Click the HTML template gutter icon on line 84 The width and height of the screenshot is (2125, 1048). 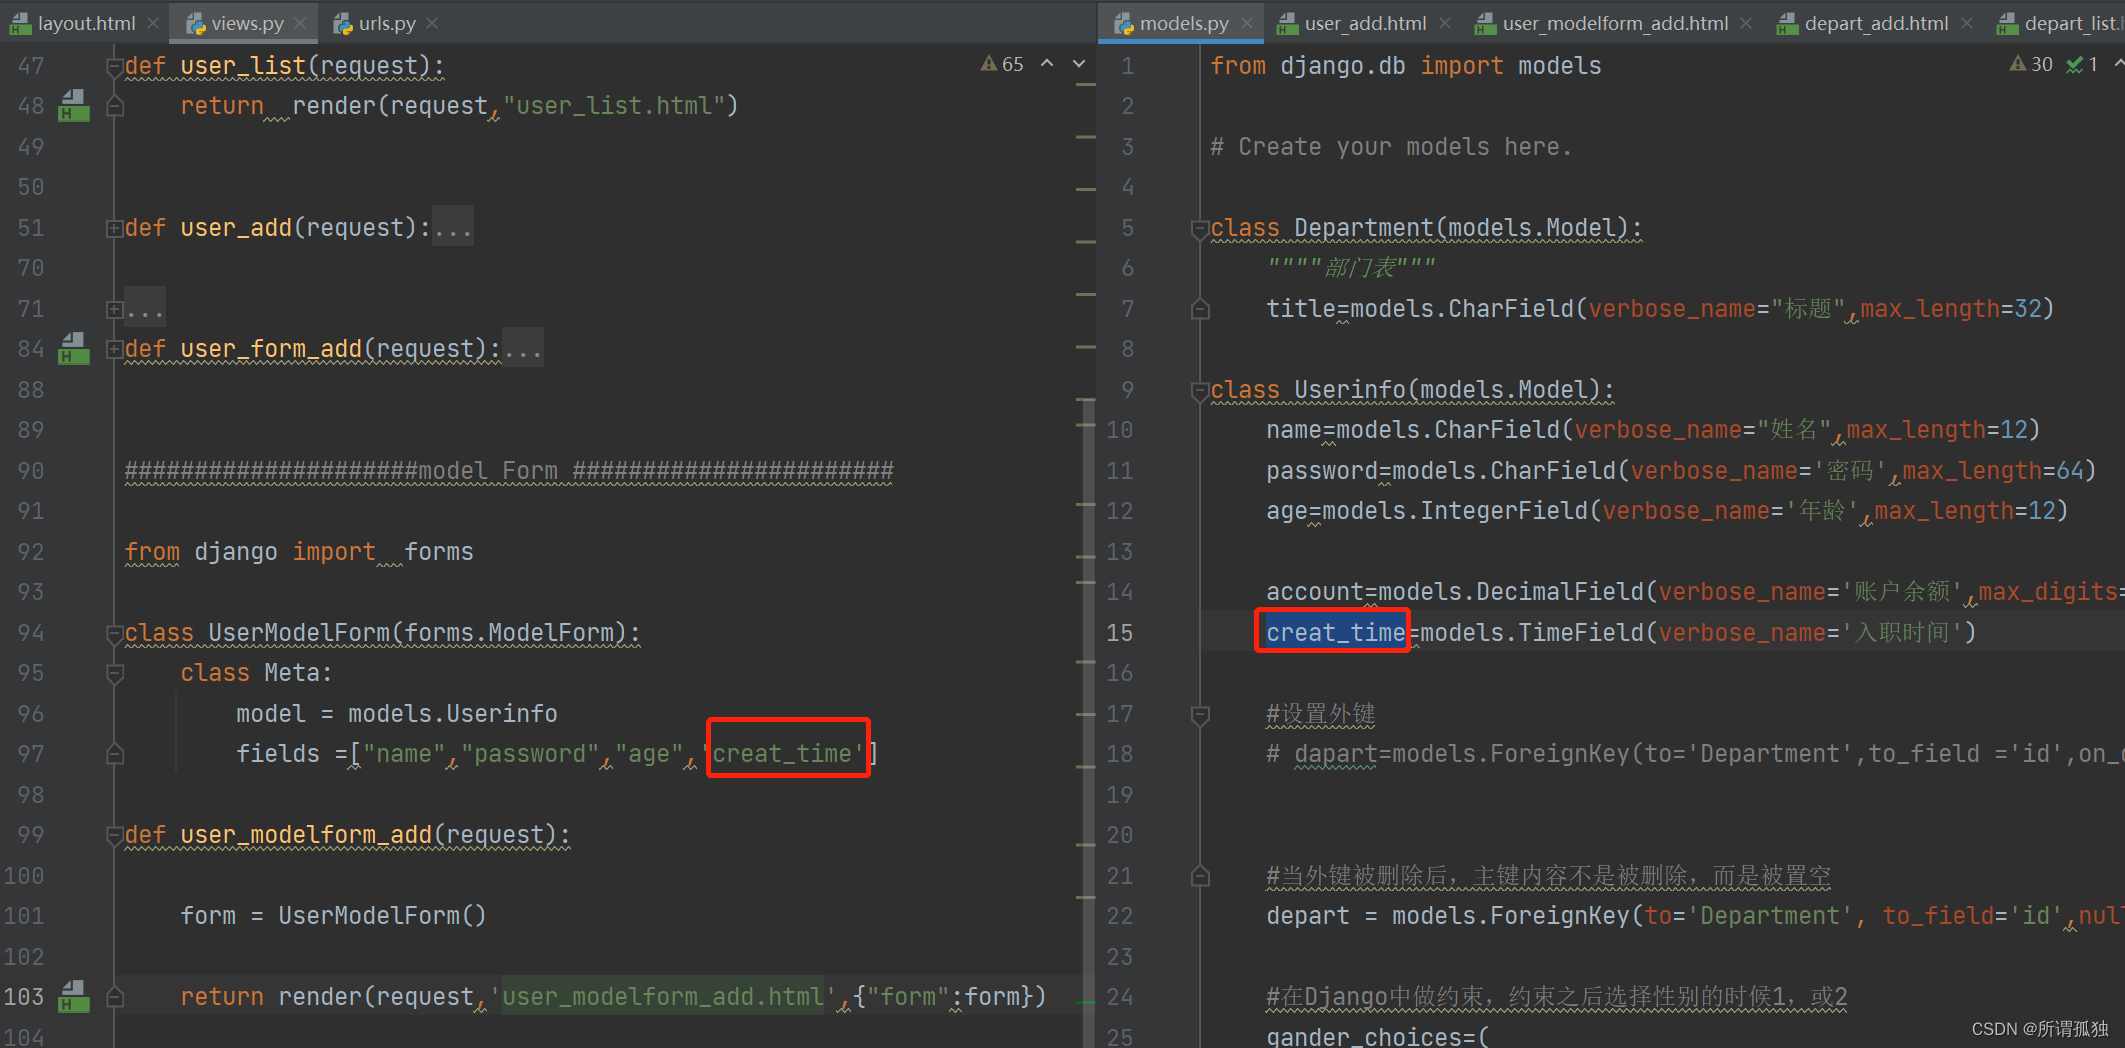(74, 348)
